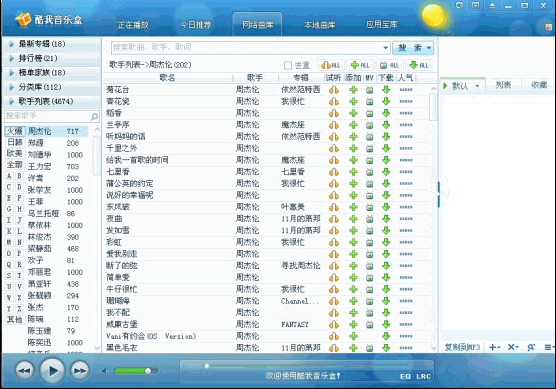Expand the 排行榜 (21) section
Image resolution: width=556 pixels, height=389 pixels.
point(51,58)
